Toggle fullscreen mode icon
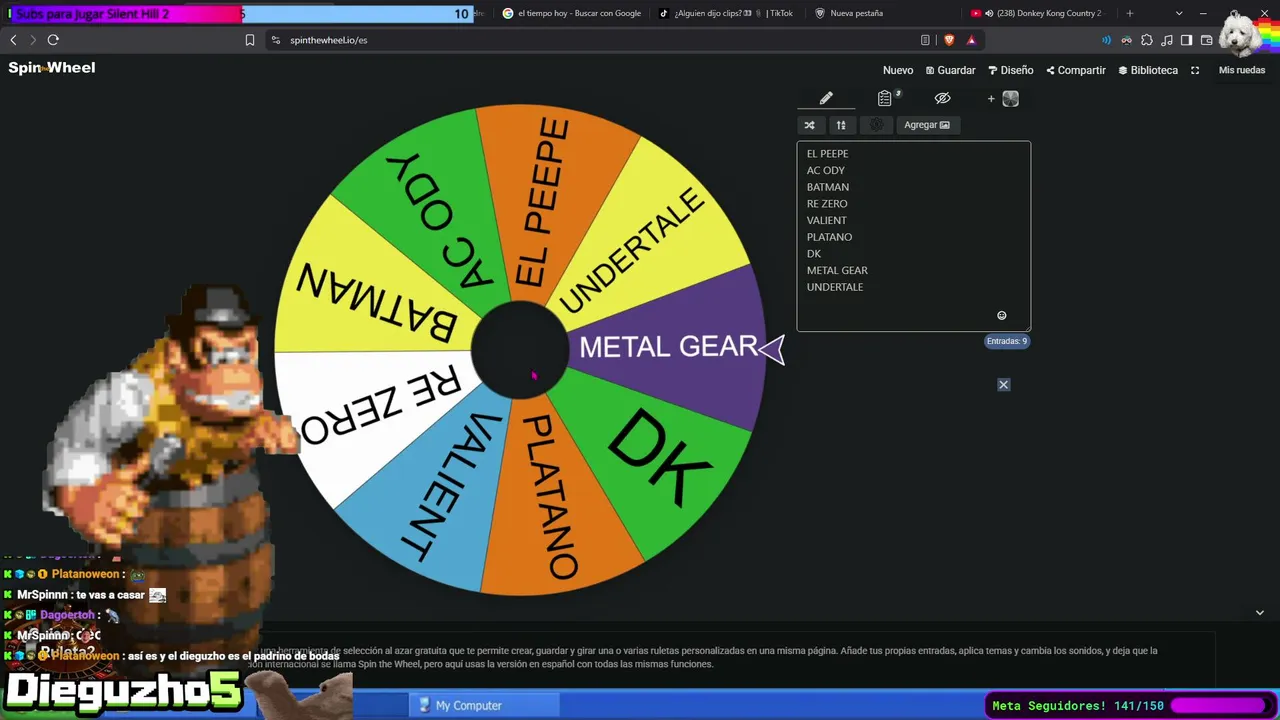The image size is (1280, 720). (1195, 70)
